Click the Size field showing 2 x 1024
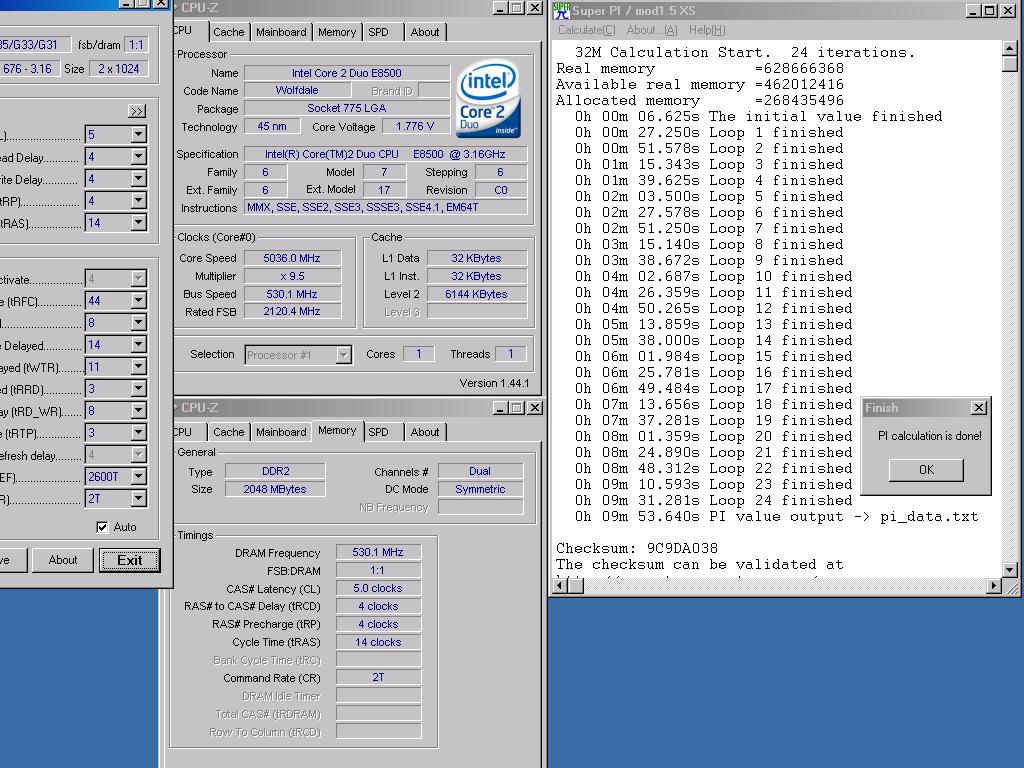The width and height of the screenshot is (1024, 768). (119, 69)
